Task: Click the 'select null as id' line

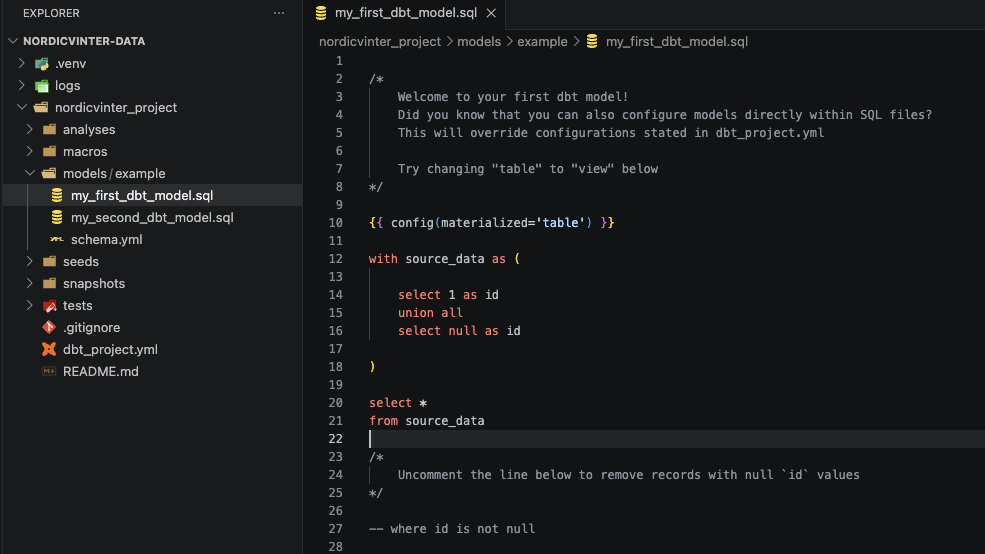Action: coord(459,331)
